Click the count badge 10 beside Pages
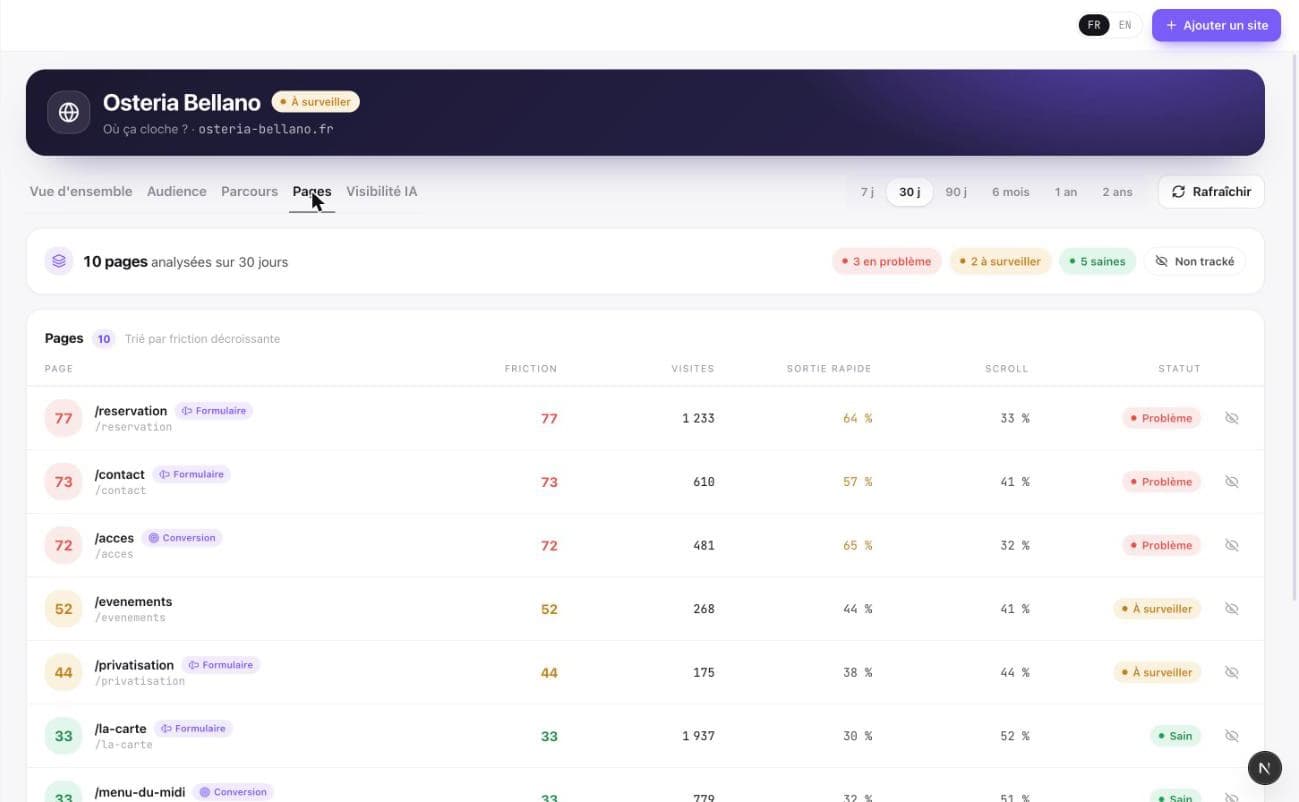This screenshot has width=1299, height=802. point(104,339)
